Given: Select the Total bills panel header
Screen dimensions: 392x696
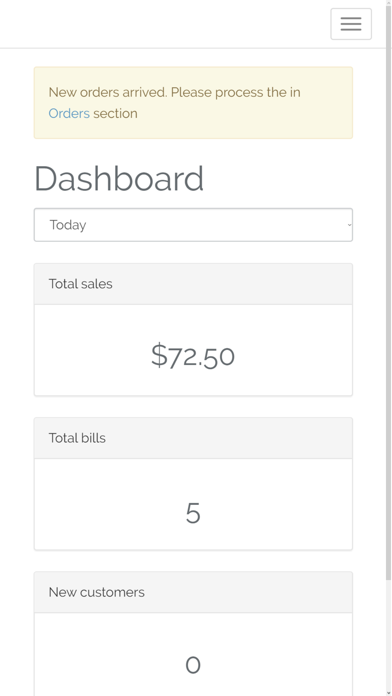Looking at the screenshot, I should (x=193, y=438).
